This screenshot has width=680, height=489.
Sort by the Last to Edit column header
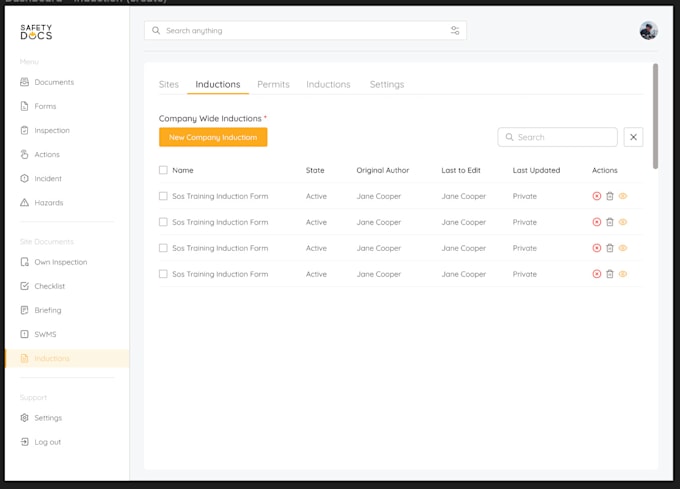(x=461, y=170)
